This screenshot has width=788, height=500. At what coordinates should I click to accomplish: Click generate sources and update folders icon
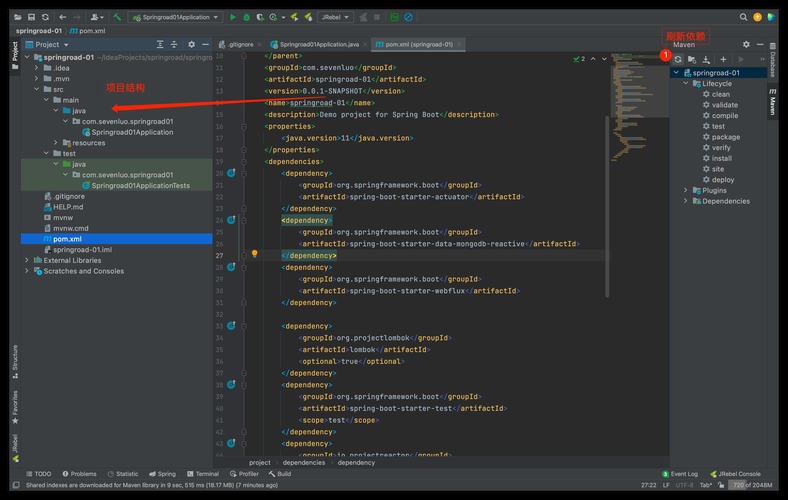692,59
